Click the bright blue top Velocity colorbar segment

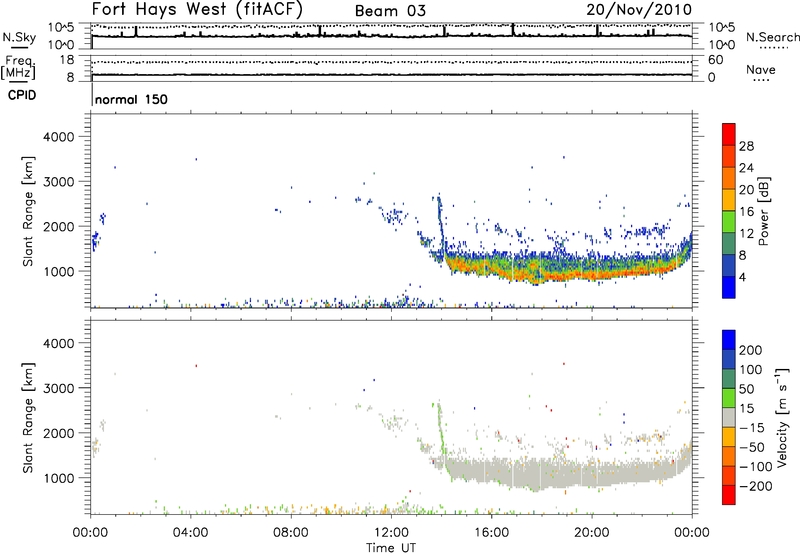(x=729, y=340)
